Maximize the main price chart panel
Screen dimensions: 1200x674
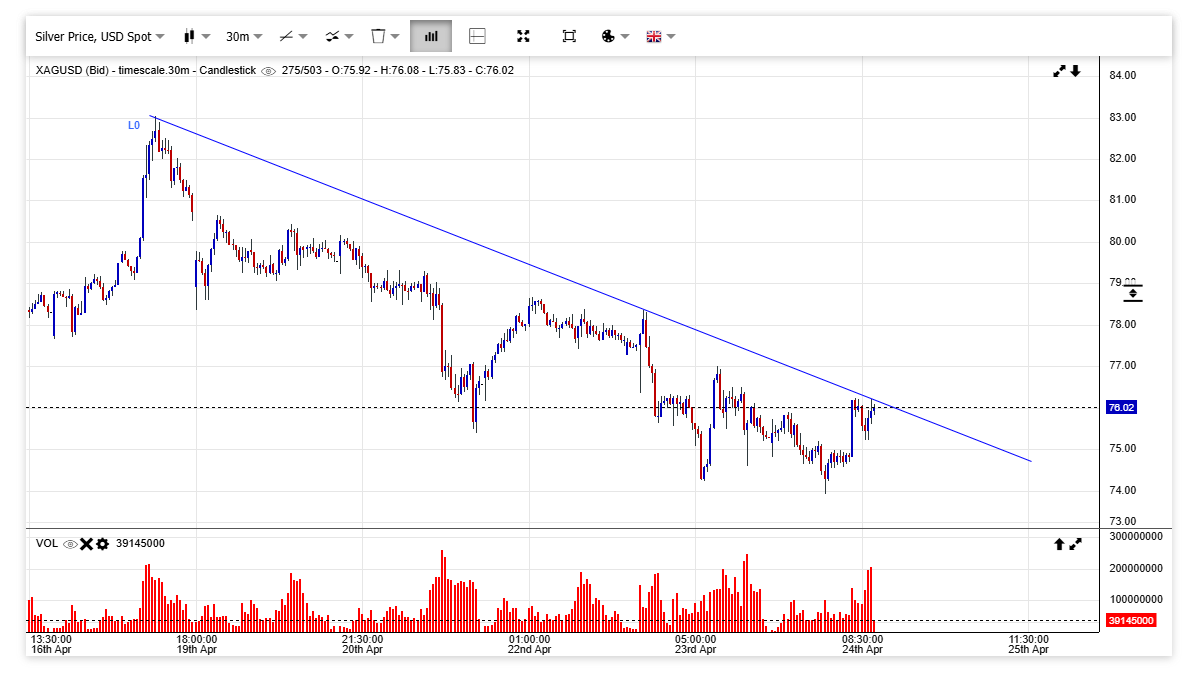click(x=1059, y=71)
